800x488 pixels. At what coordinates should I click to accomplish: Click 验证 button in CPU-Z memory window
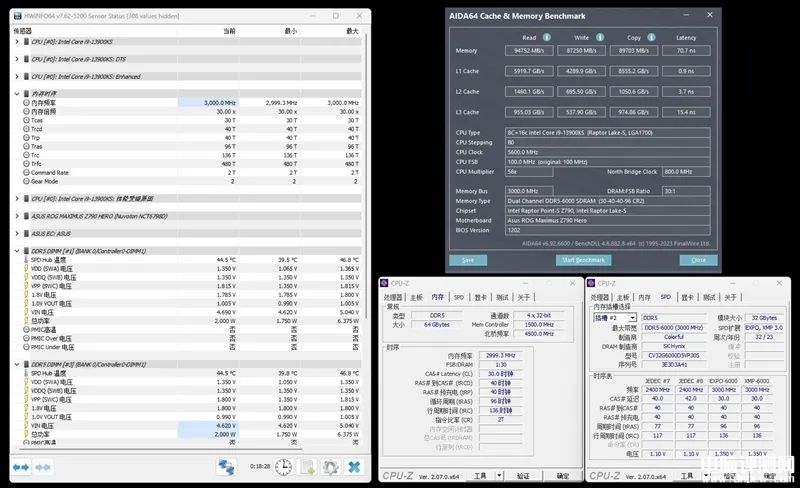pos(523,476)
